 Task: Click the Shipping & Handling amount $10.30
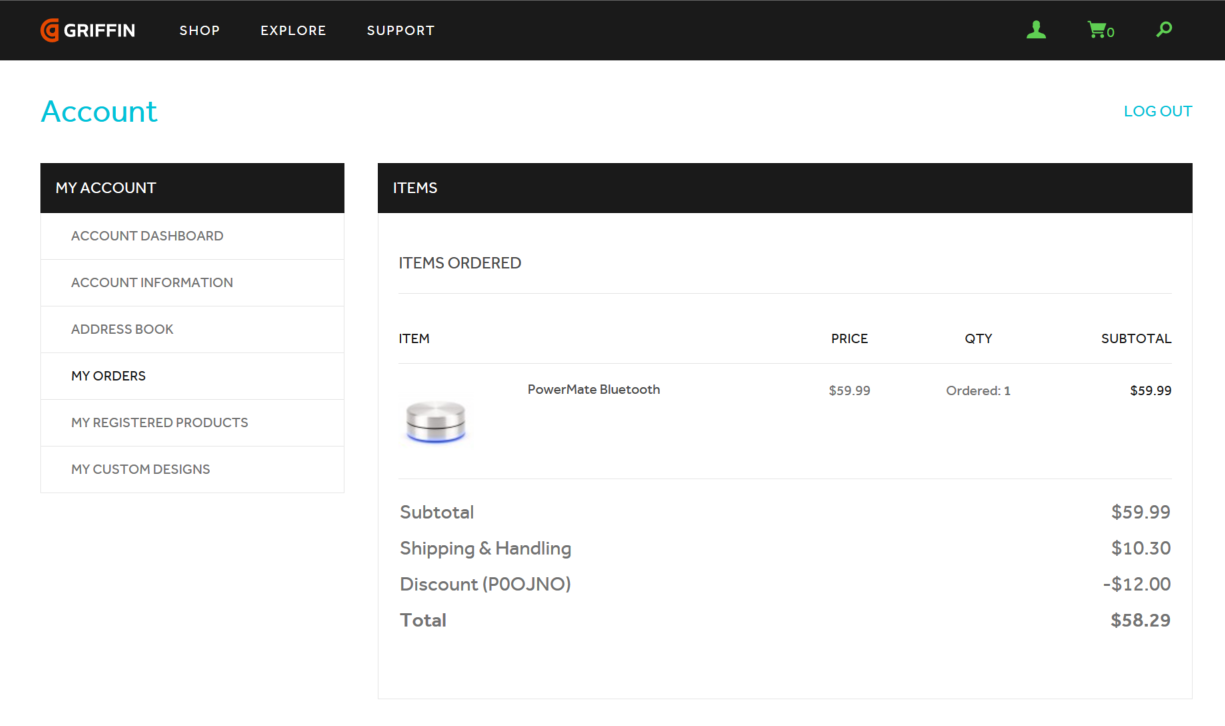point(1141,548)
